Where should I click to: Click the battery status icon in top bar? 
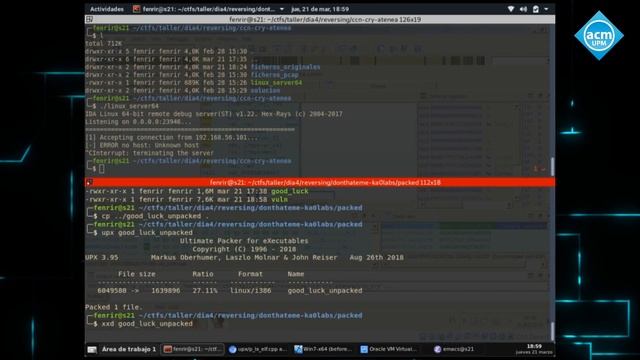(x=536, y=9)
